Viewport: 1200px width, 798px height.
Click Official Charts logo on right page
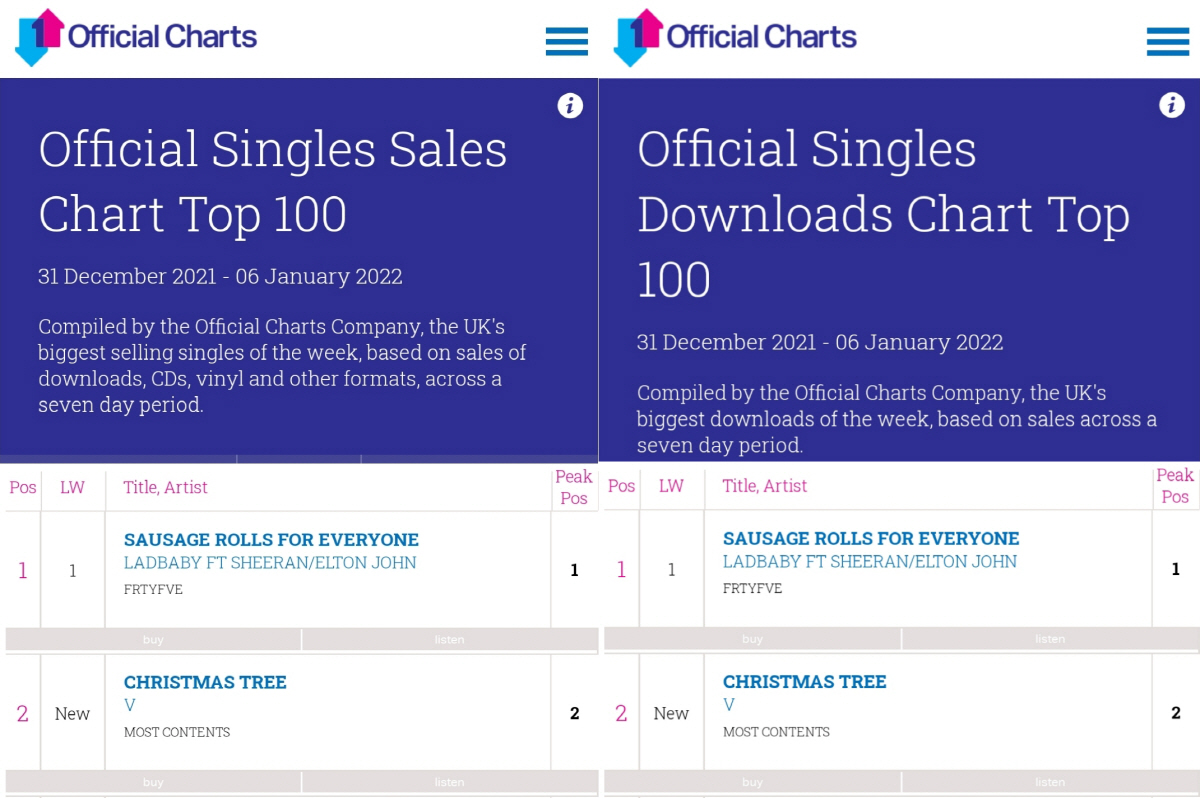pos(735,38)
